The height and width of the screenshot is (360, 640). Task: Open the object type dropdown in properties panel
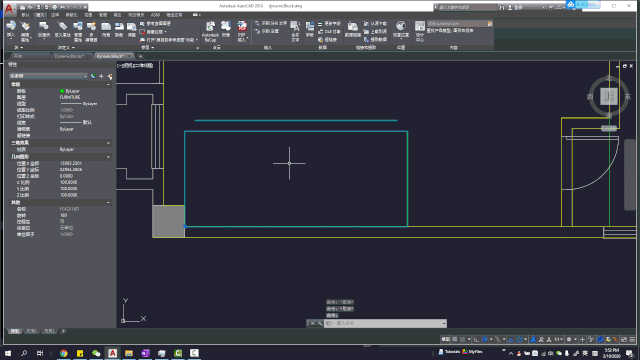pyautogui.click(x=48, y=76)
